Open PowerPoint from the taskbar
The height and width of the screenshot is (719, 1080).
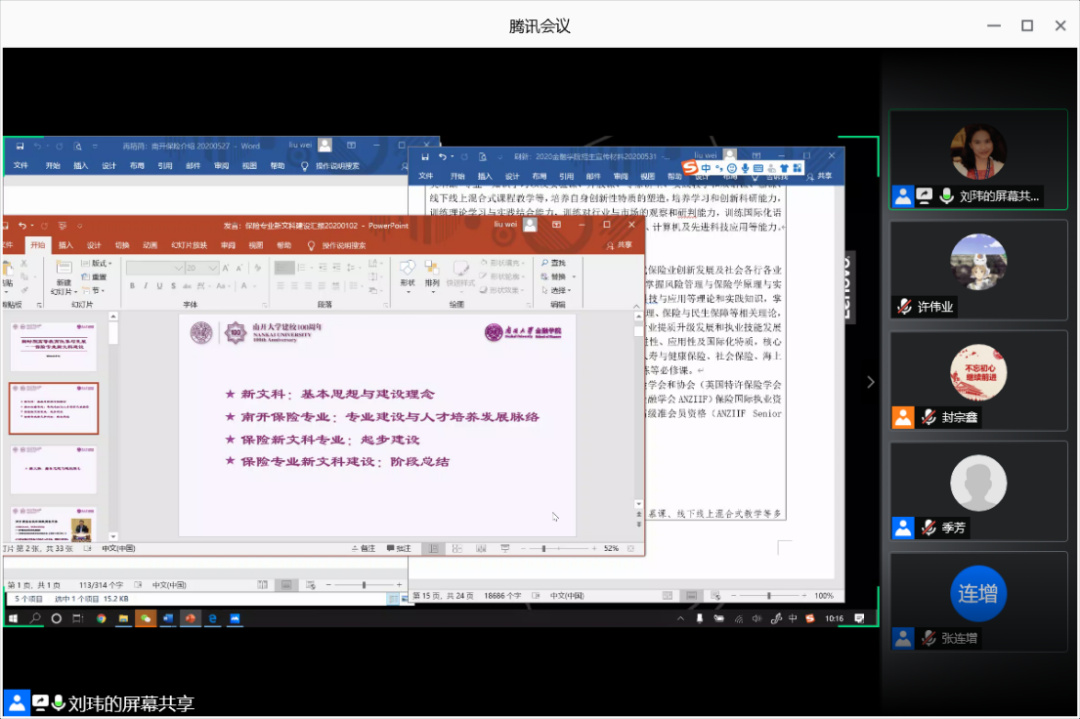pyautogui.click(x=190, y=618)
